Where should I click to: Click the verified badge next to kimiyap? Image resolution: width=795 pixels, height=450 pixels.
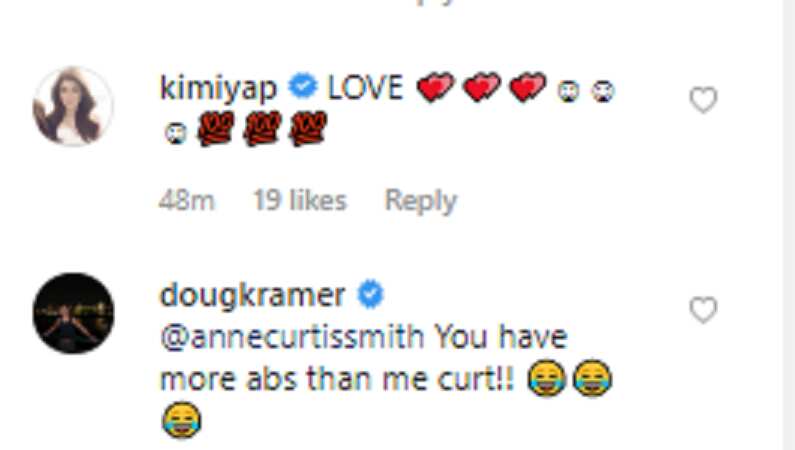303,86
